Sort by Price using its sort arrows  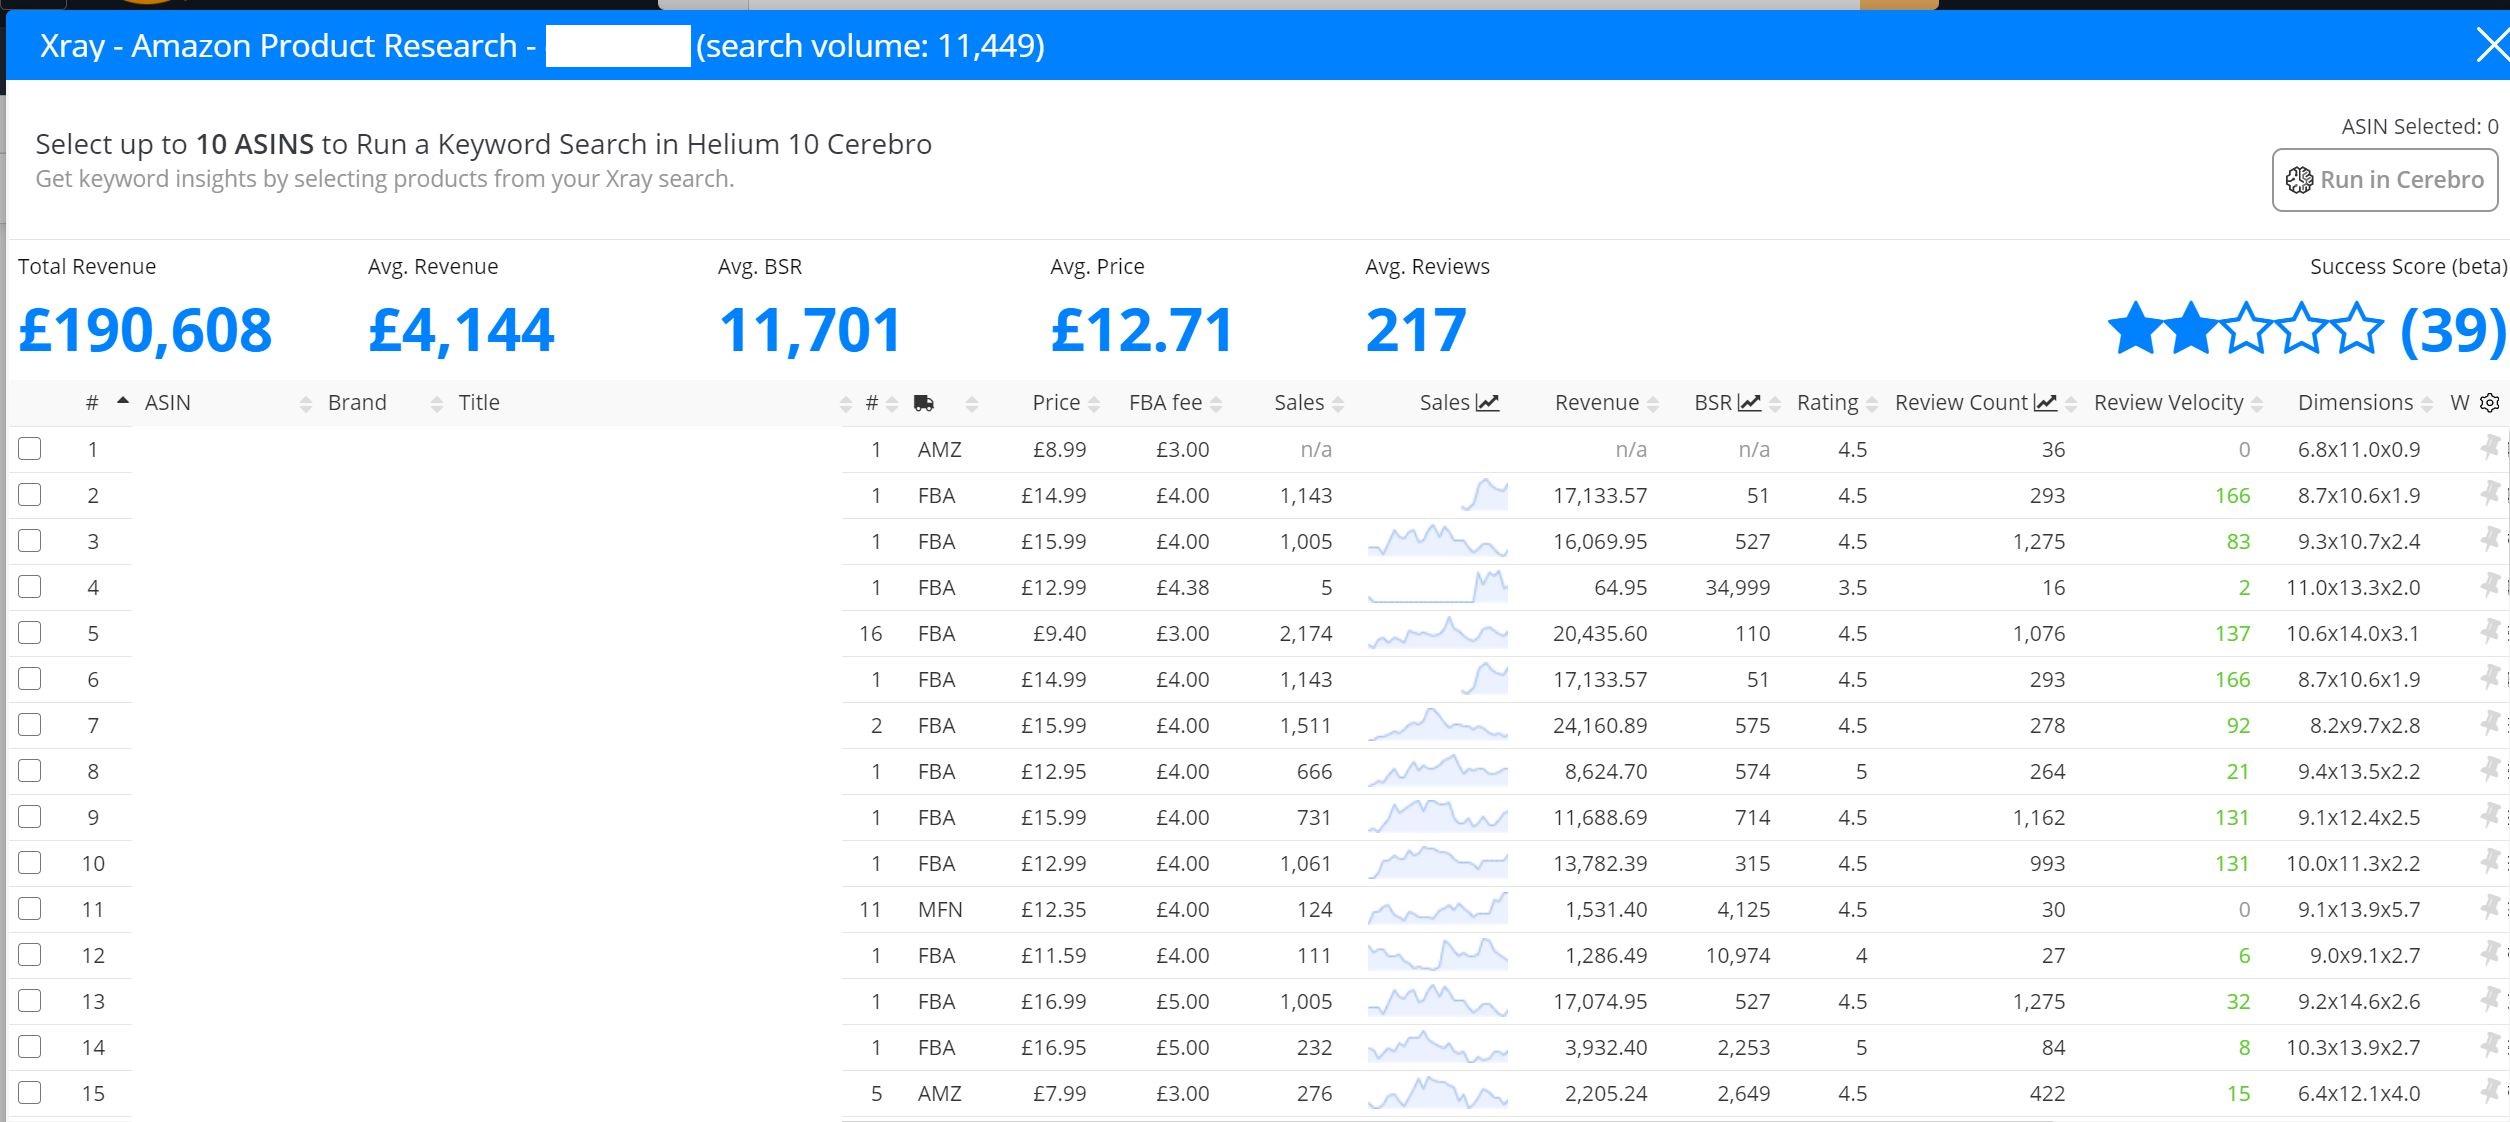point(1094,404)
